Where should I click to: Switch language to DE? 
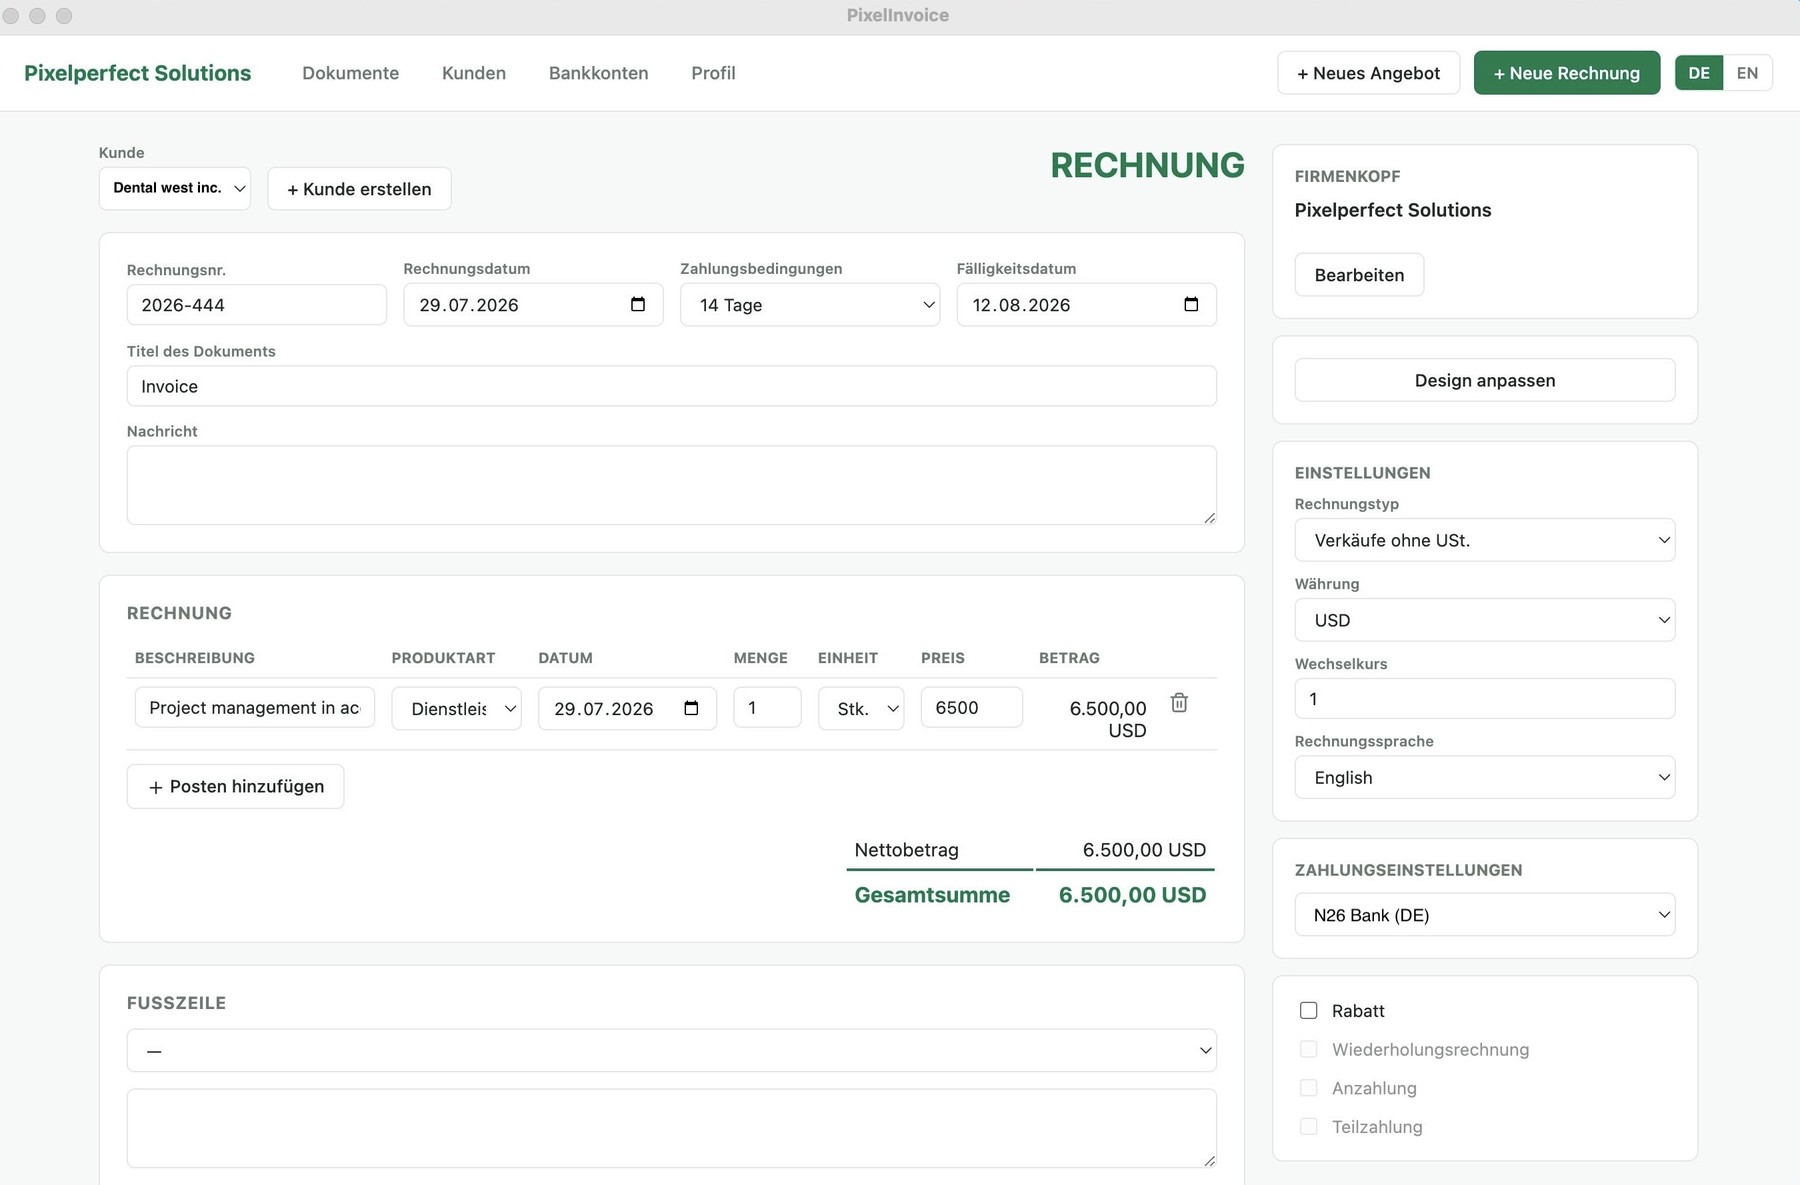[1699, 73]
